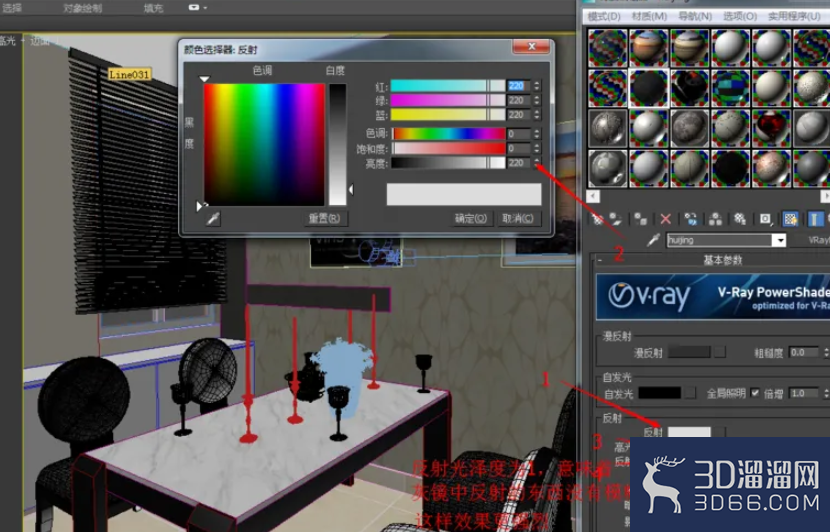Toggle the Show End Result icon
Image resolution: width=830 pixels, height=532 pixels.
pyautogui.click(x=815, y=219)
